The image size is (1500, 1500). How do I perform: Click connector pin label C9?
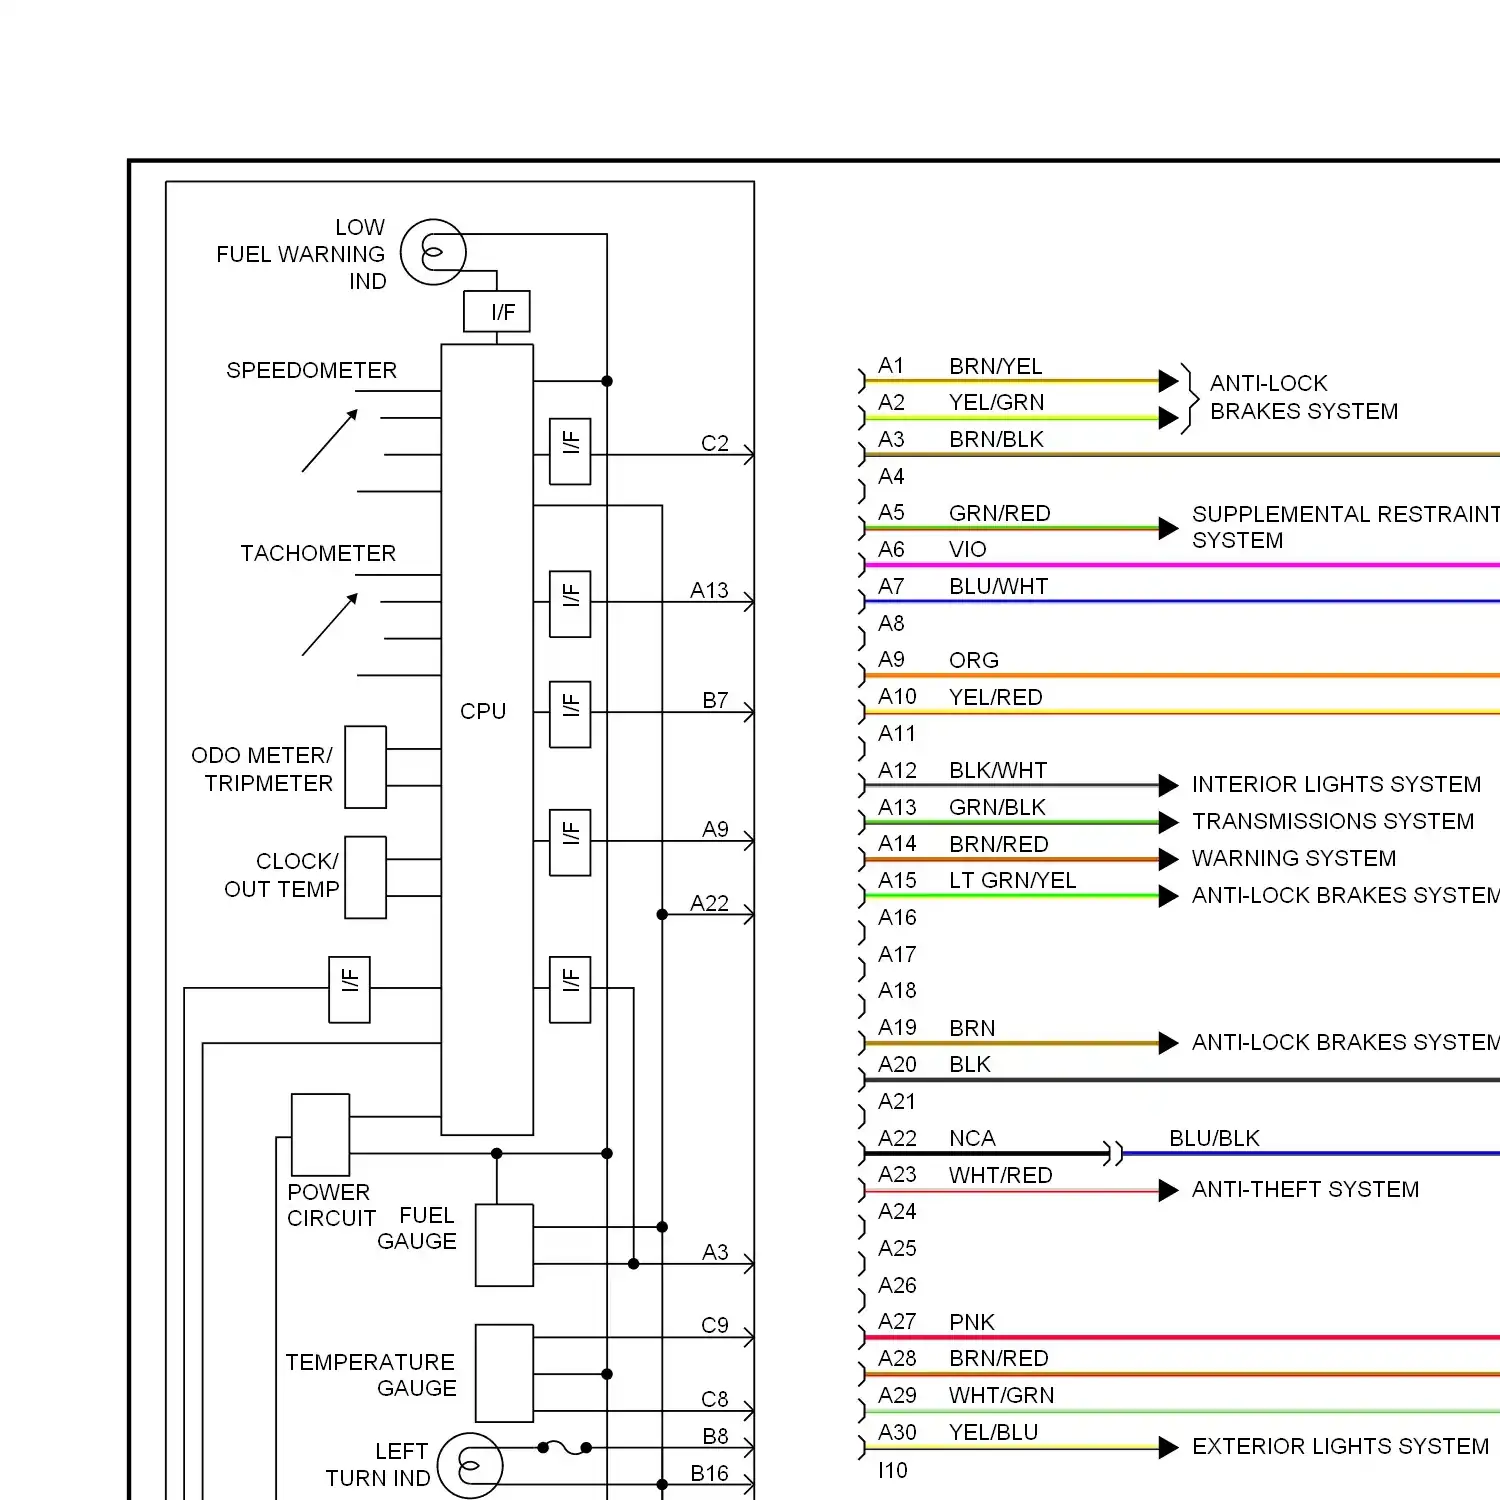click(715, 1325)
